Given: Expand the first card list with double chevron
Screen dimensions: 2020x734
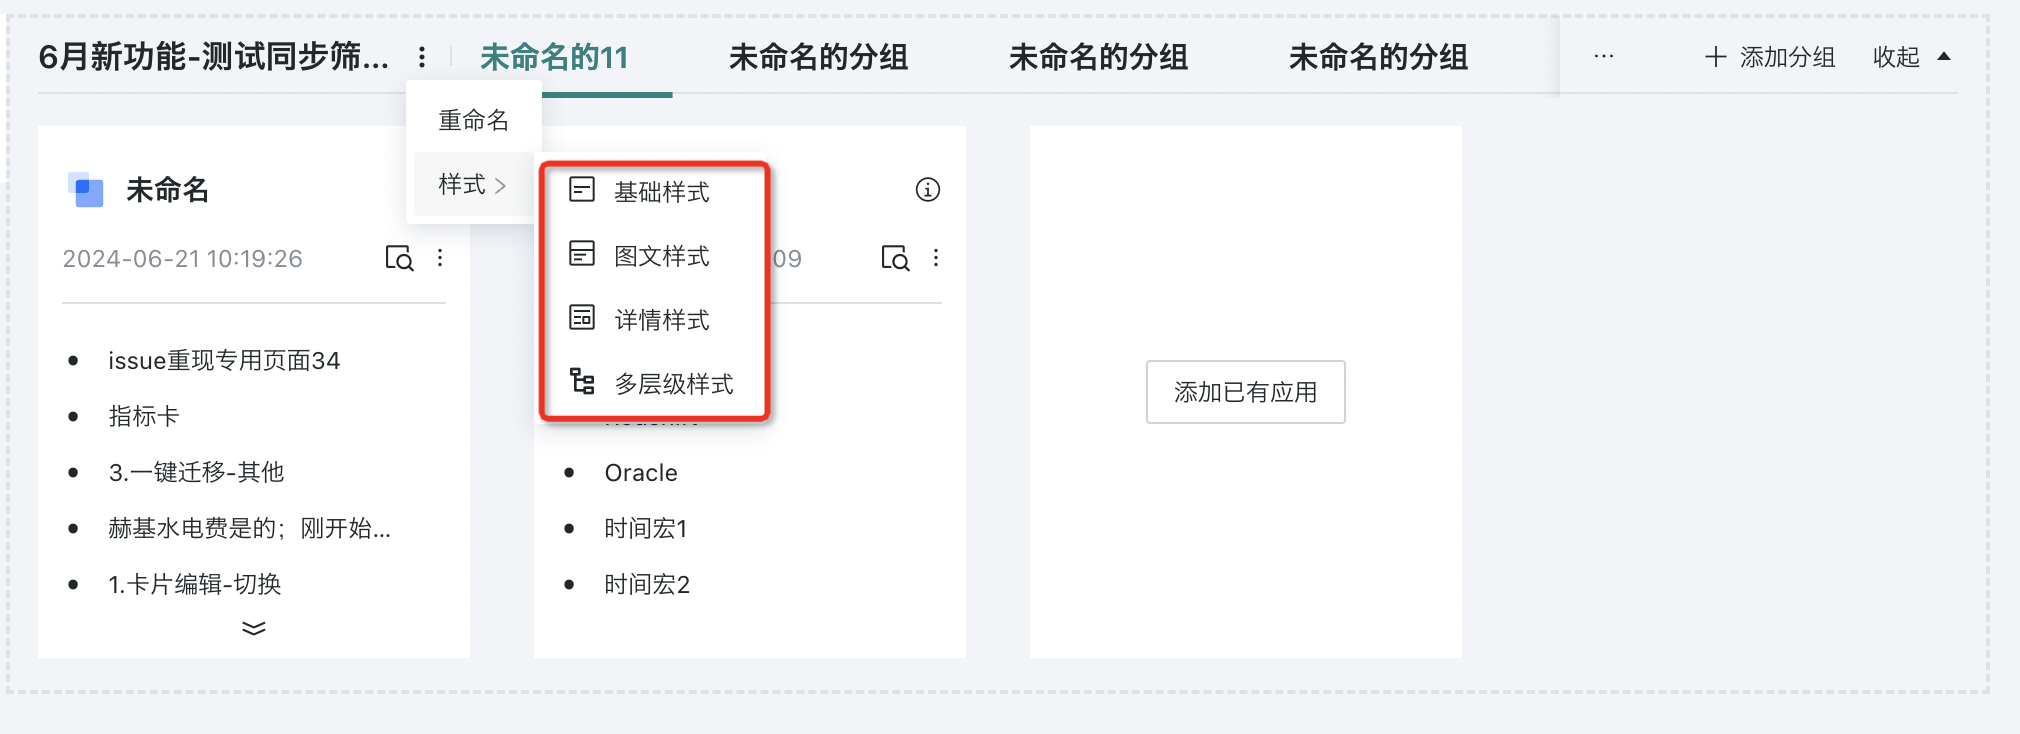Looking at the screenshot, I should click(254, 628).
